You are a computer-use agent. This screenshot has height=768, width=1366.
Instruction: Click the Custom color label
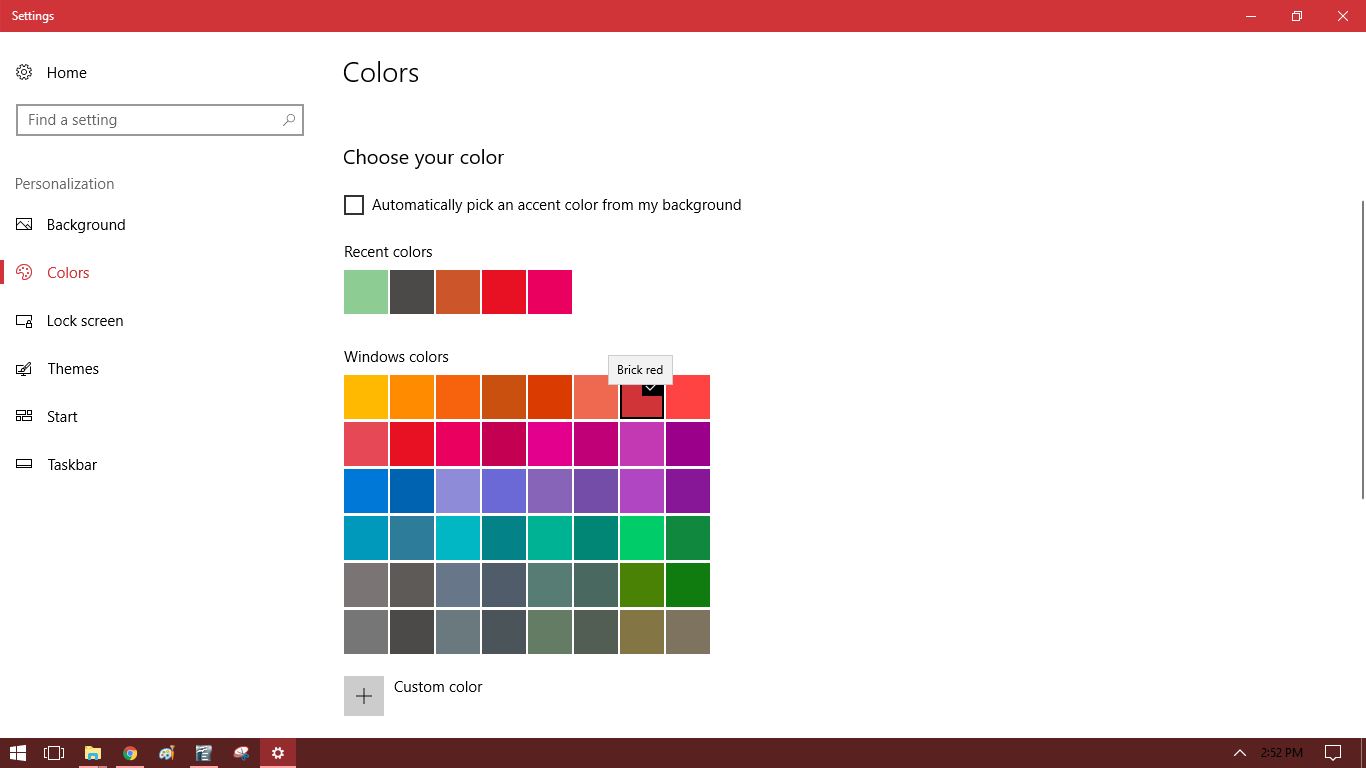pyautogui.click(x=438, y=687)
